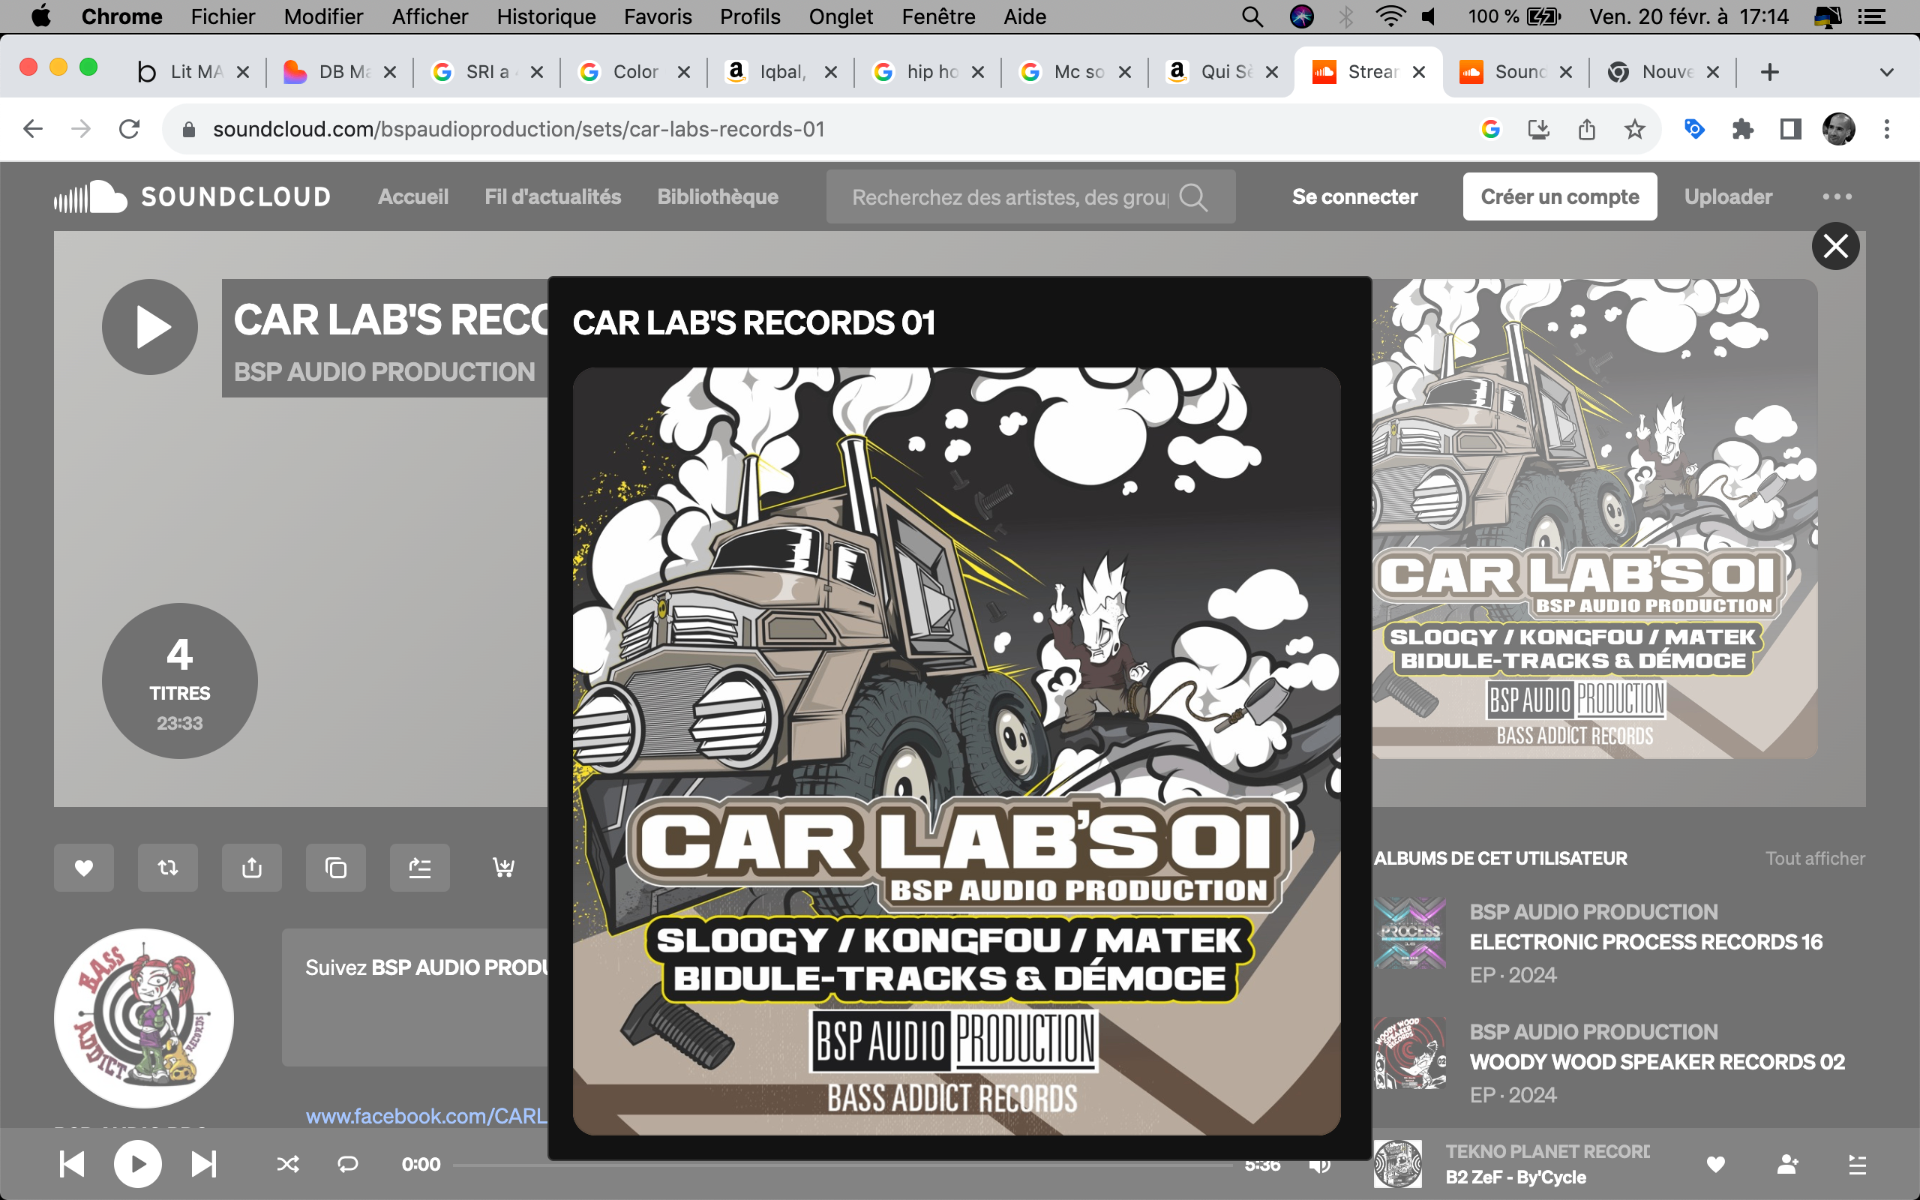
Task: Open the facebook.com/CARL link
Action: (x=426, y=1116)
